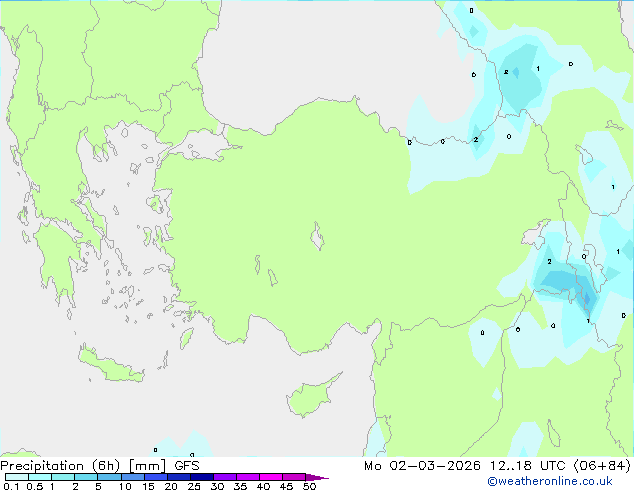Pick the 10–15 mm legend color box
The width and height of the screenshot is (634, 490).
pyautogui.click(x=132, y=477)
